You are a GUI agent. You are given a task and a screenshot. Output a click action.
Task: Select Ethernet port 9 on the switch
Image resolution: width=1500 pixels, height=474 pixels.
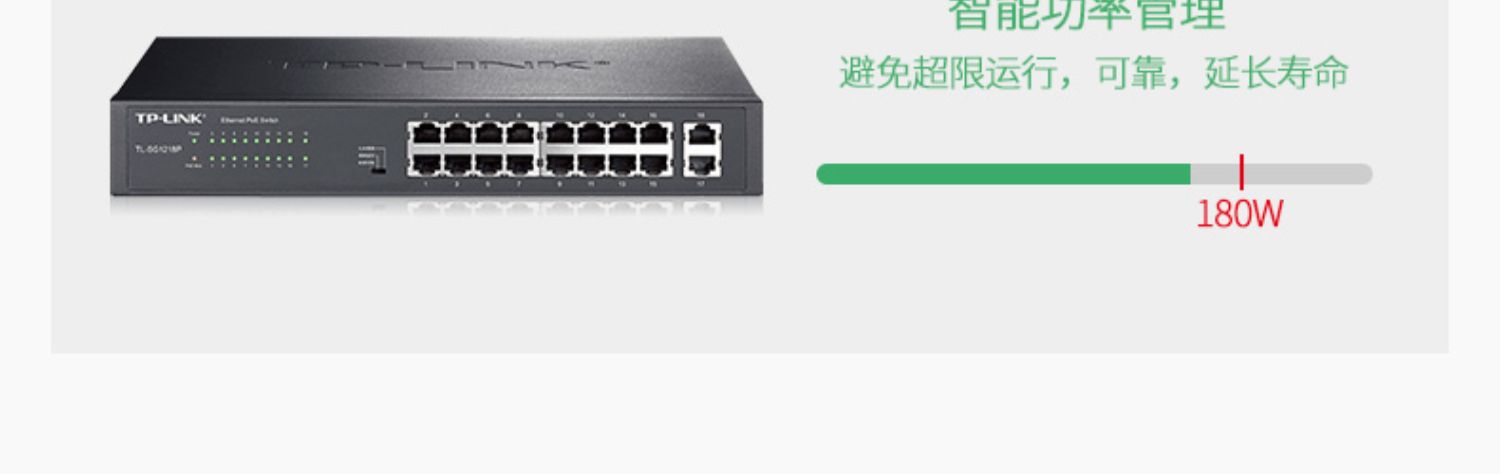pyautogui.click(x=559, y=164)
